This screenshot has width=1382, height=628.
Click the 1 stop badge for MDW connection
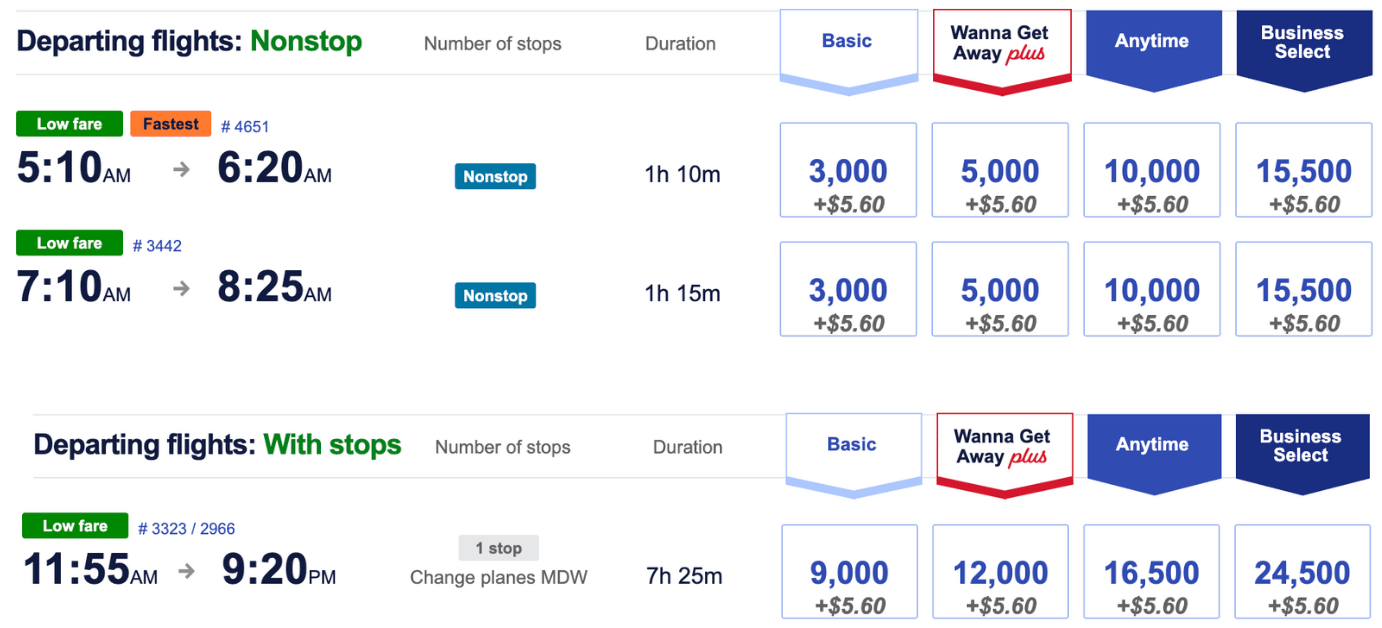click(499, 548)
